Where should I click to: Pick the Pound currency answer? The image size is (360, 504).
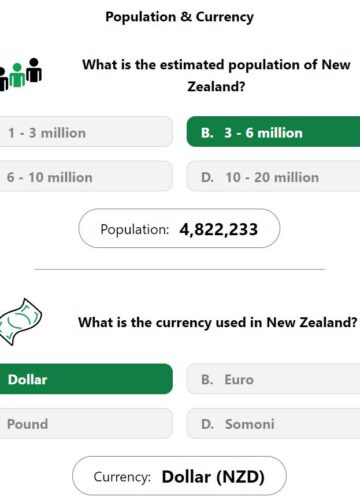[x=86, y=424]
